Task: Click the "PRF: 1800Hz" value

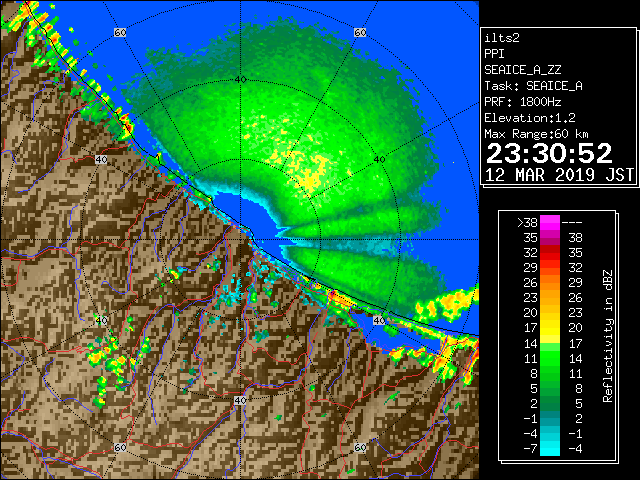Action: click(x=522, y=102)
